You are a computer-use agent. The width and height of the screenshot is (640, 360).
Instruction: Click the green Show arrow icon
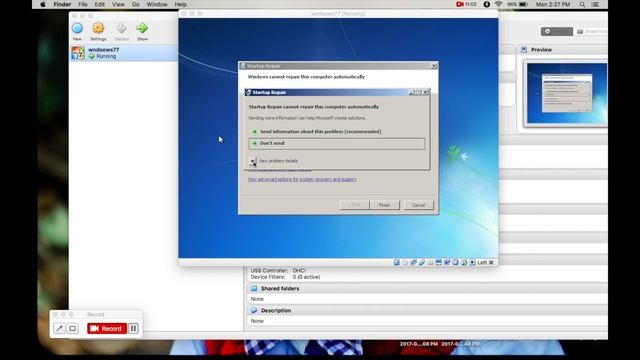click(142, 28)
